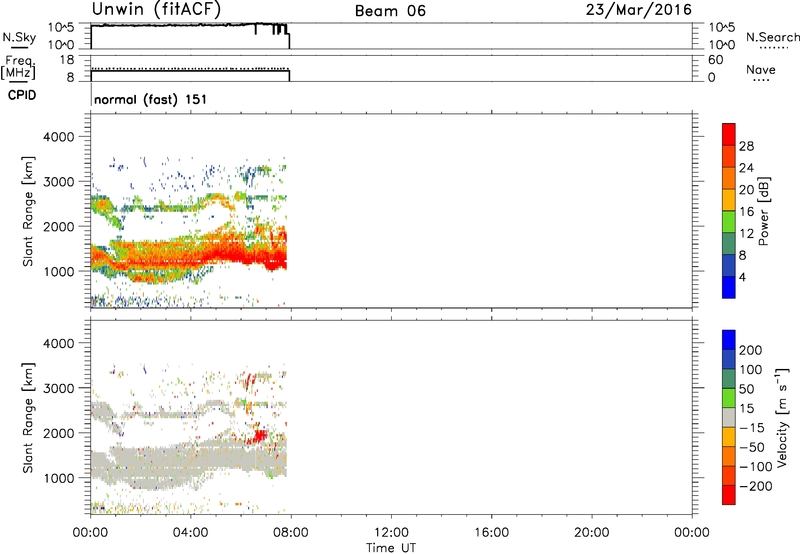Viewport: 800px width, 554px height.
Task: Click the 'Velocity [m s-1]' colorbar label
Action: [x=781, y=417]
